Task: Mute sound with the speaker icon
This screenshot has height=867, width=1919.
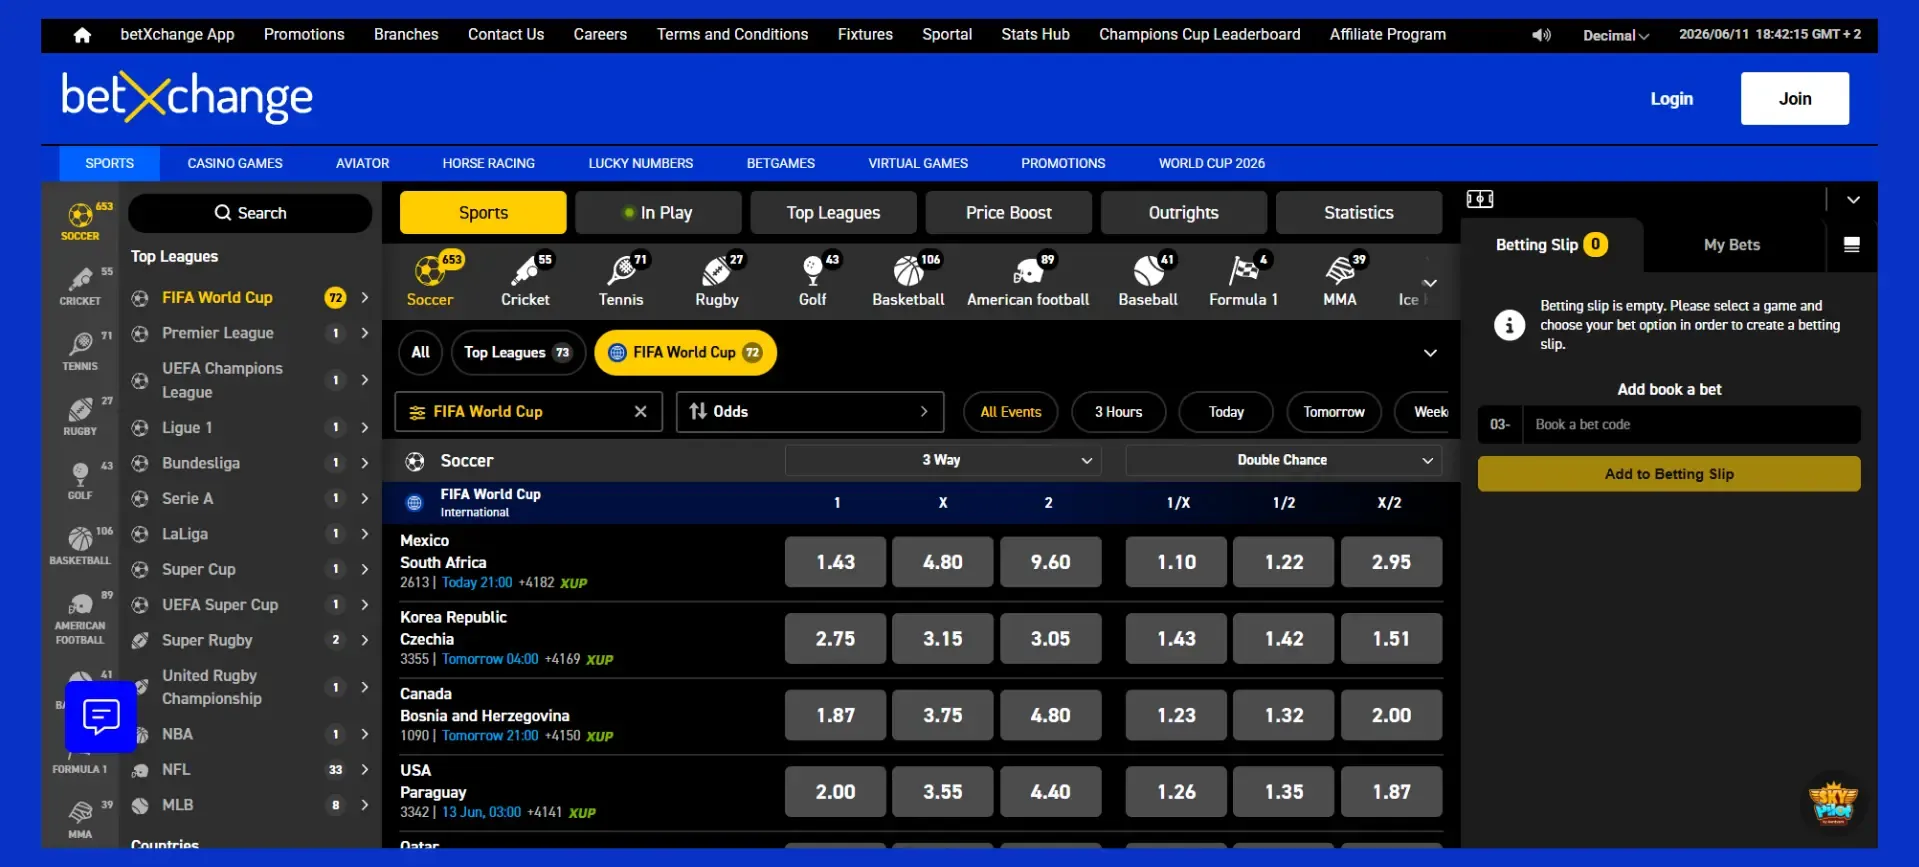Action: [1541, 35]
